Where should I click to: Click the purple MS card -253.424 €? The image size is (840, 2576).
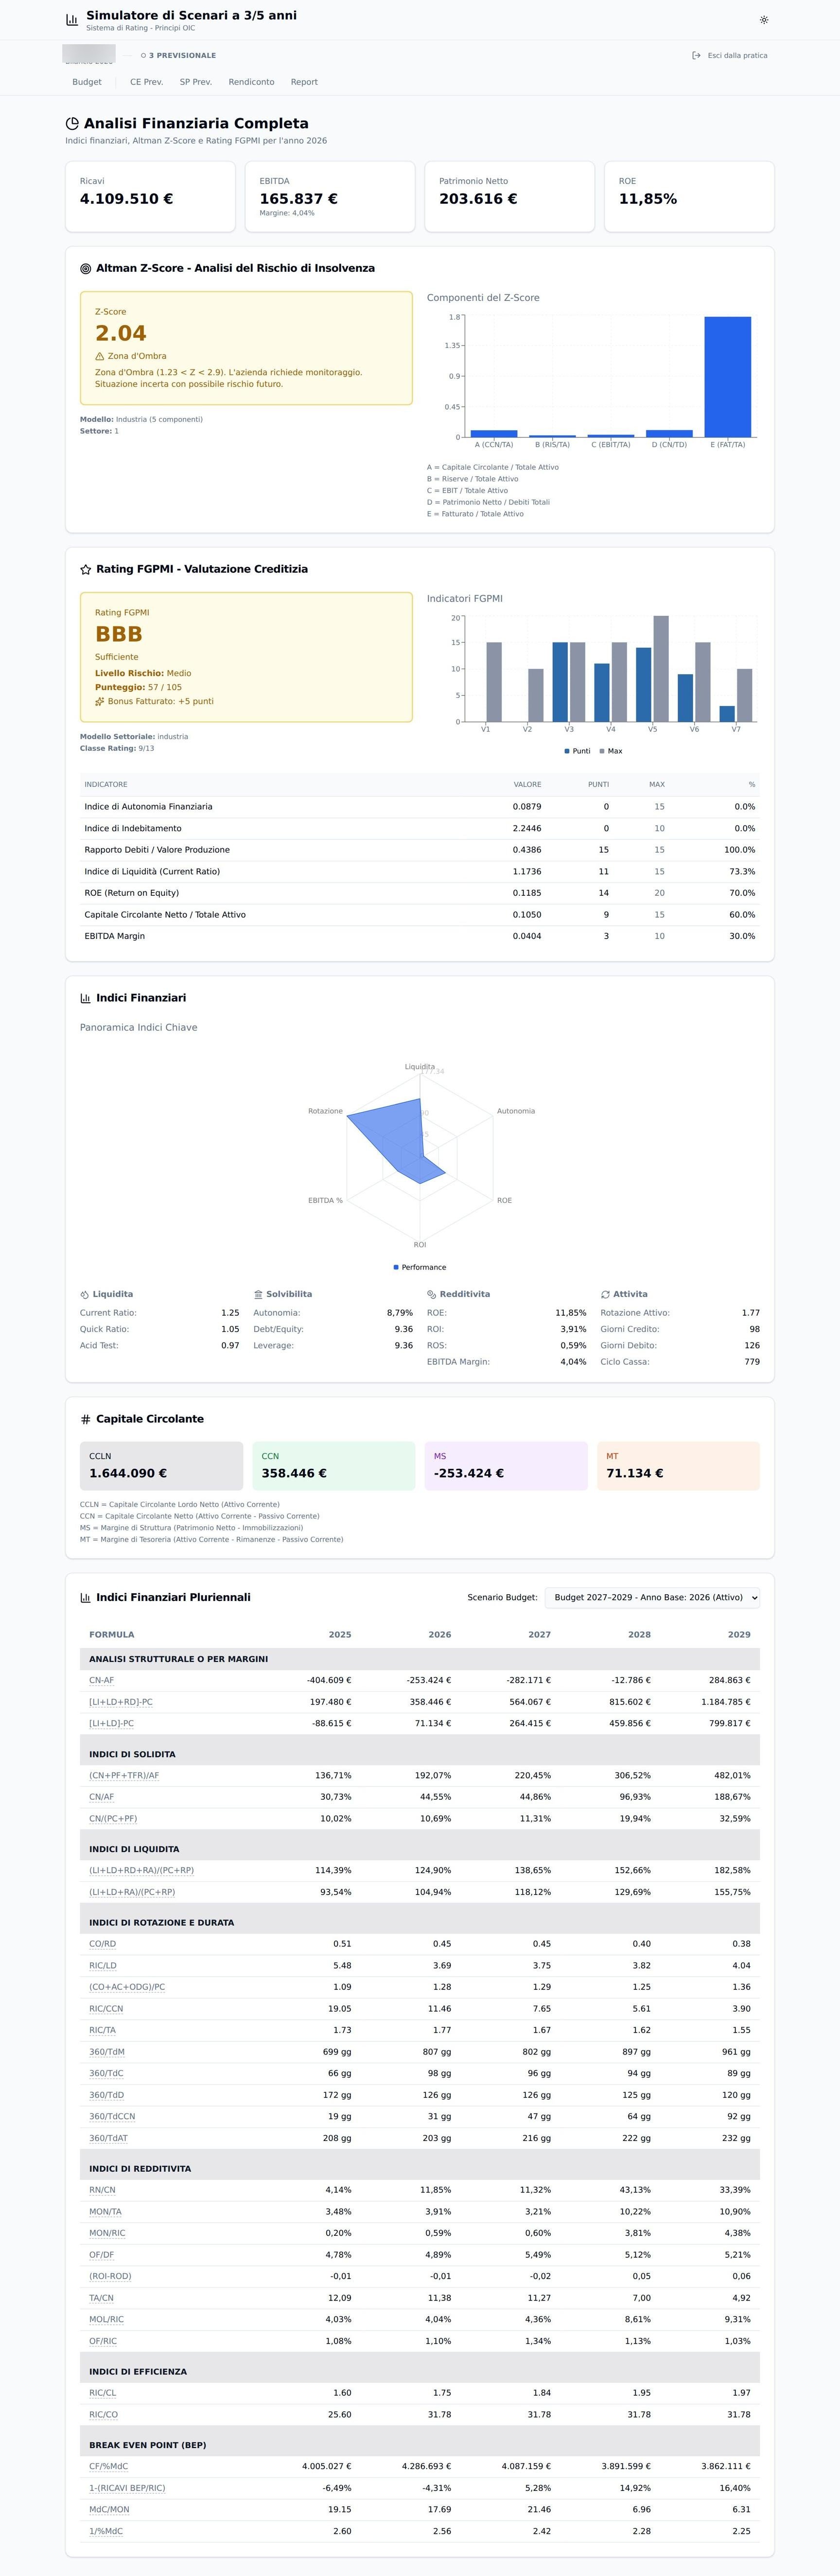click(x=506, y=1466)
